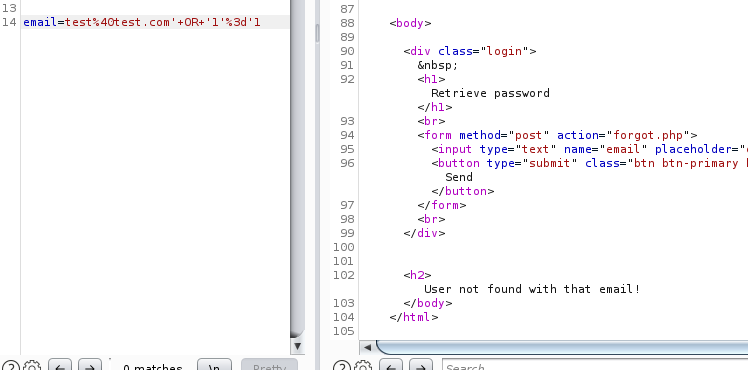Click response horizontal scrollbar left arrow
This screenshot has width=748, height=370.
tap(367, 347)
